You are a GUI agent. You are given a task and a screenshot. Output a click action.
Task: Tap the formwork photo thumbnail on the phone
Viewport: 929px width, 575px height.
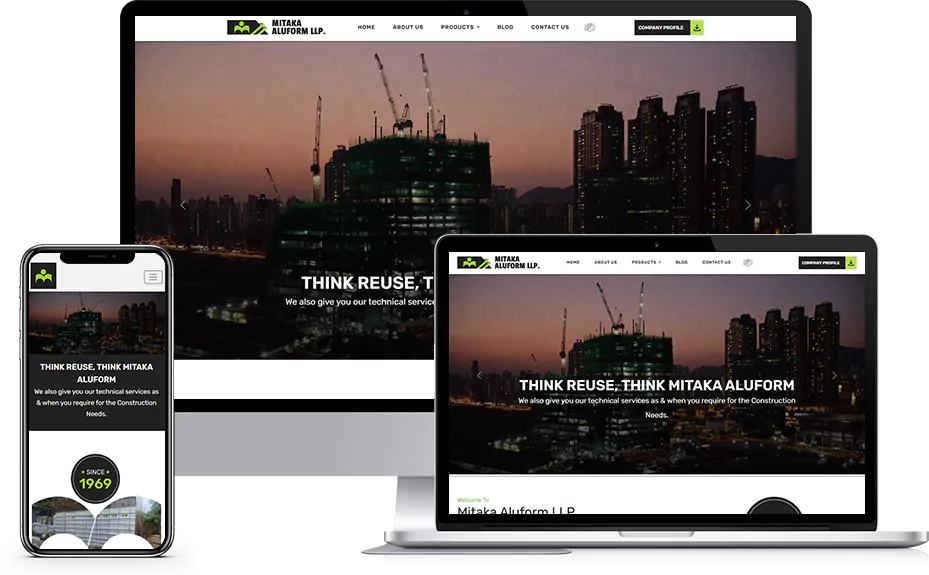tap(97, 522)
